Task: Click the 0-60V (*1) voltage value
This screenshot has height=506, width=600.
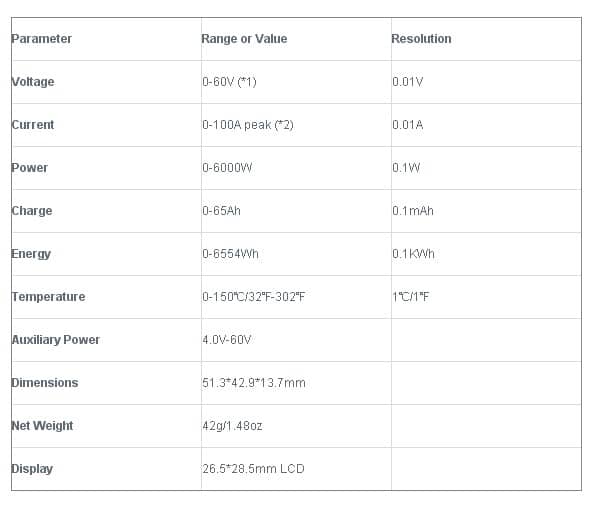Action: (x=229, y=82)
